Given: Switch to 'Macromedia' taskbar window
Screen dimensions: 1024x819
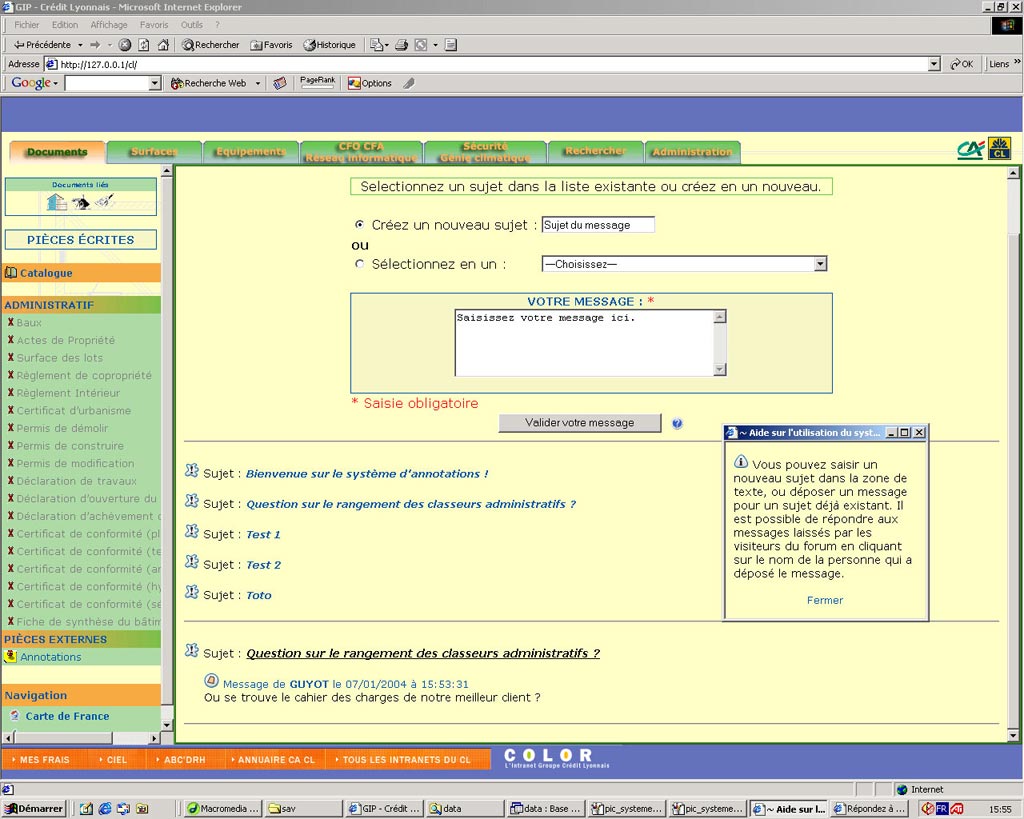Looking at the screenshot, I should click(223, 809).
